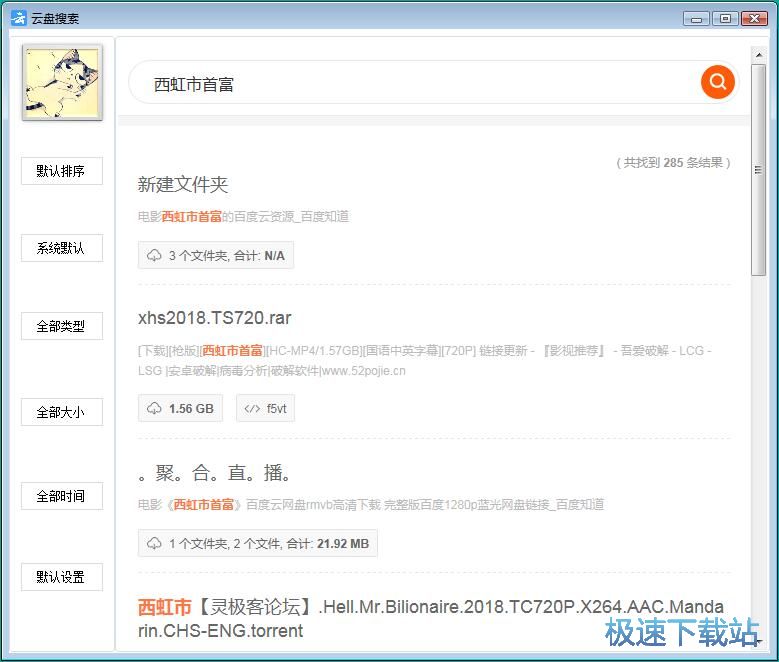This screenshot has width=779, height=662.
Task: Open the 新建文件夹 result title
Action: [183, 184]
